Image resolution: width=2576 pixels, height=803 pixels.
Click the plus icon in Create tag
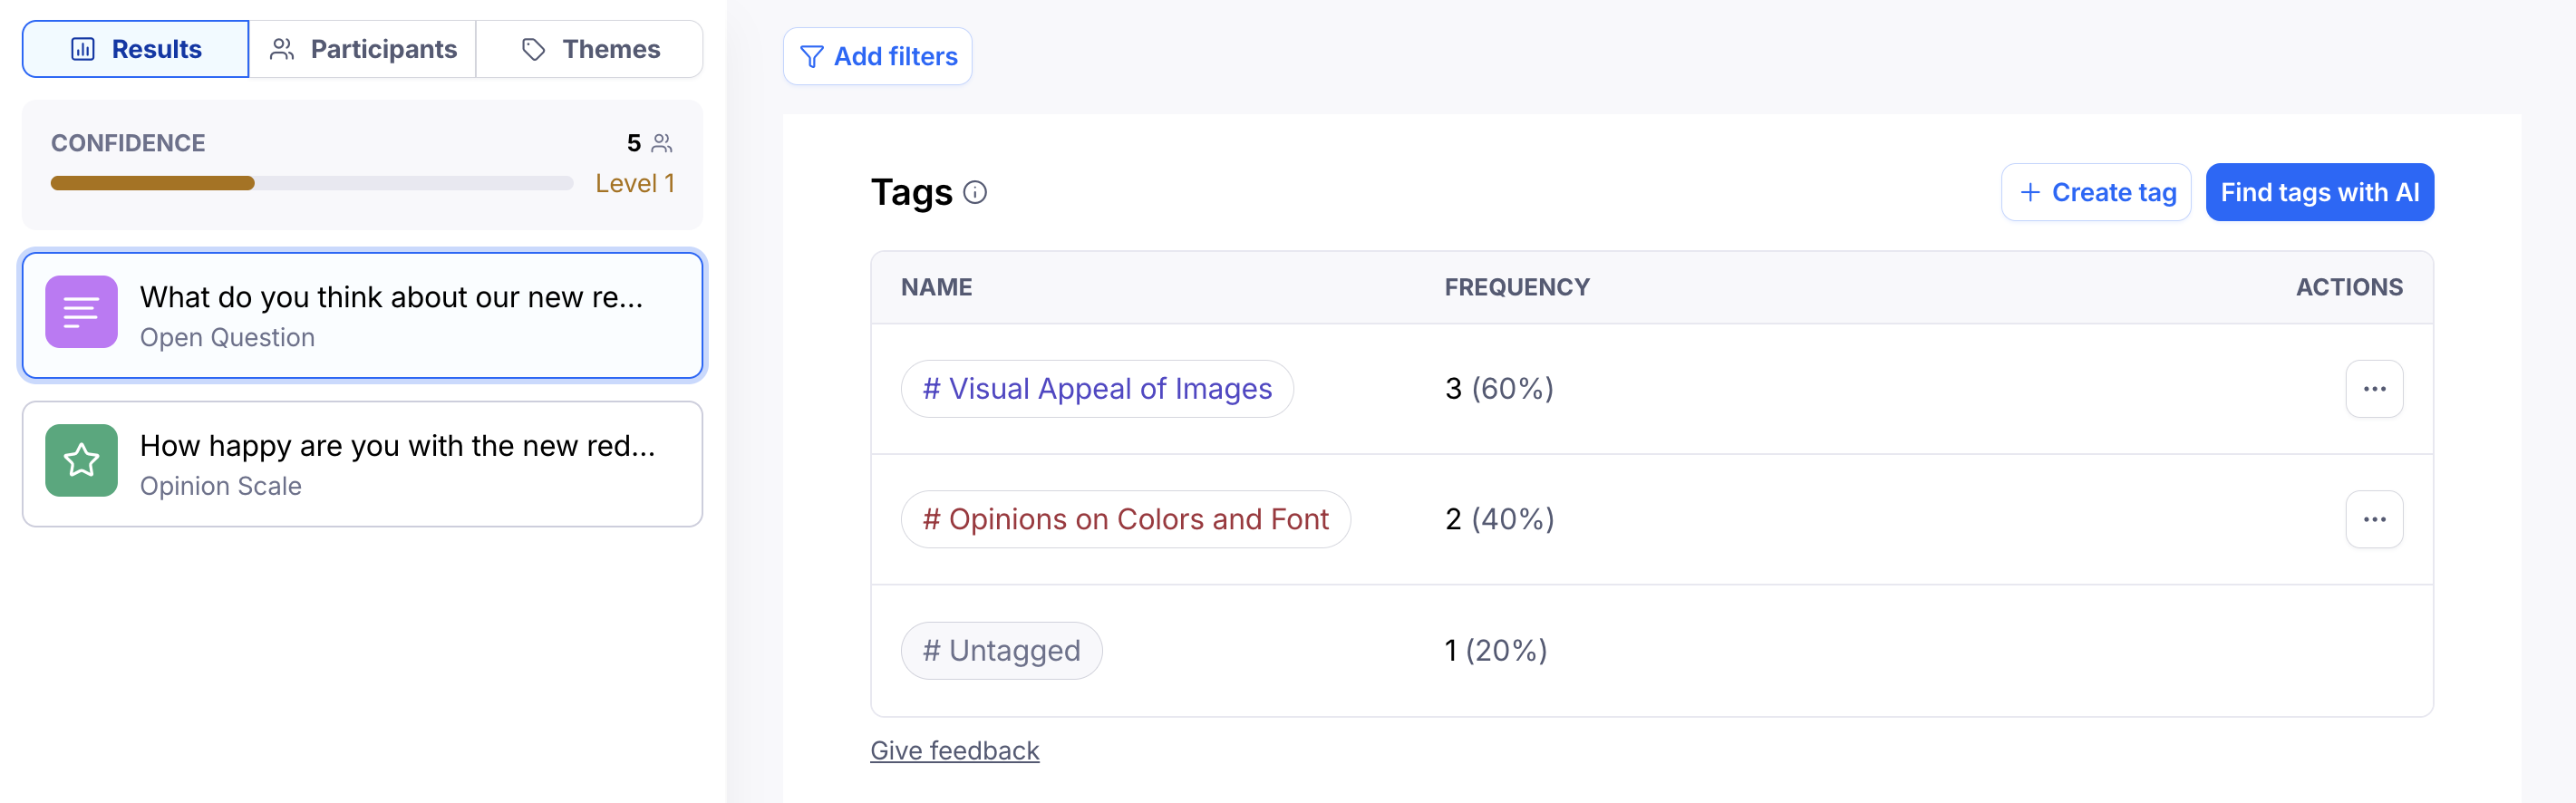pos(2029,192)
